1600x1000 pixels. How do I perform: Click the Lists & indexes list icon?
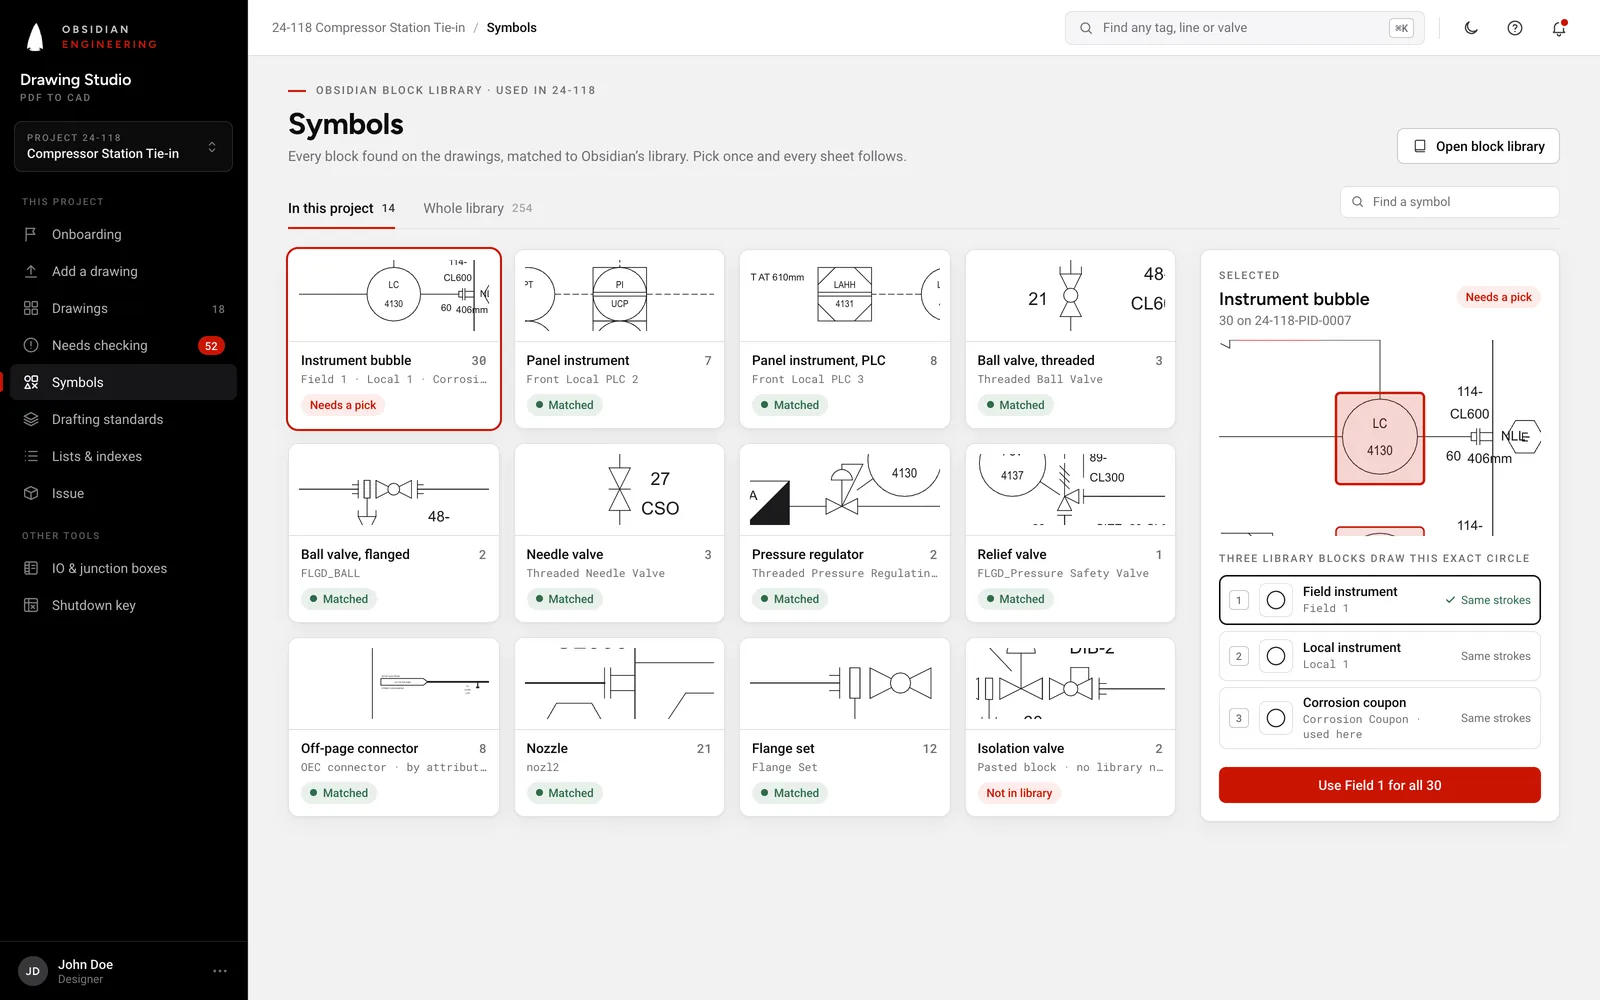tap(31, 456)
